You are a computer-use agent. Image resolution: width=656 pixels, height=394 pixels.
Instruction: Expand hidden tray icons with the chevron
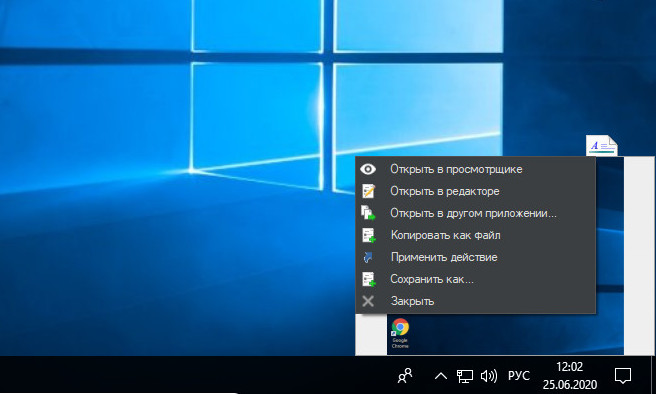(441, 376)
